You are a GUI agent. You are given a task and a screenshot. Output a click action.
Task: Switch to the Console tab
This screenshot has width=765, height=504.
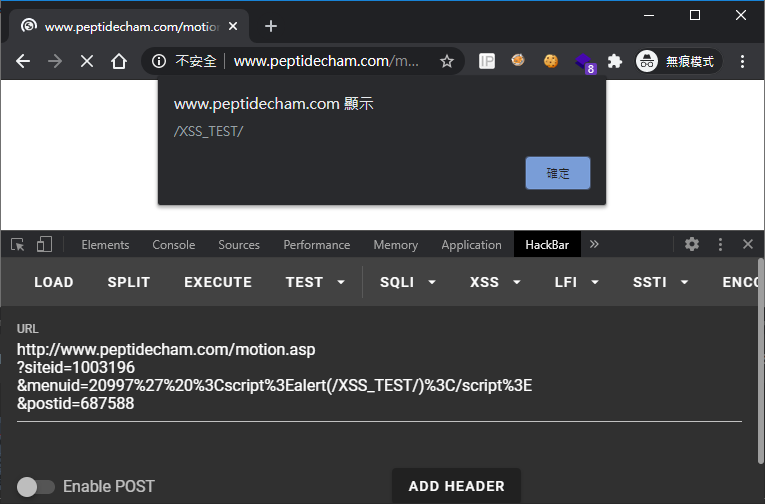174,244
